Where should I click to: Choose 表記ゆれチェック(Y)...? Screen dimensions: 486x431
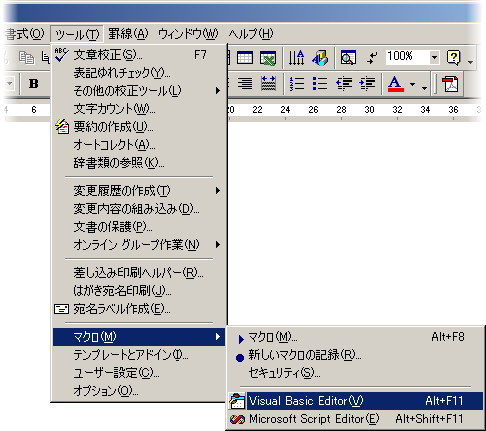[139, 73]
